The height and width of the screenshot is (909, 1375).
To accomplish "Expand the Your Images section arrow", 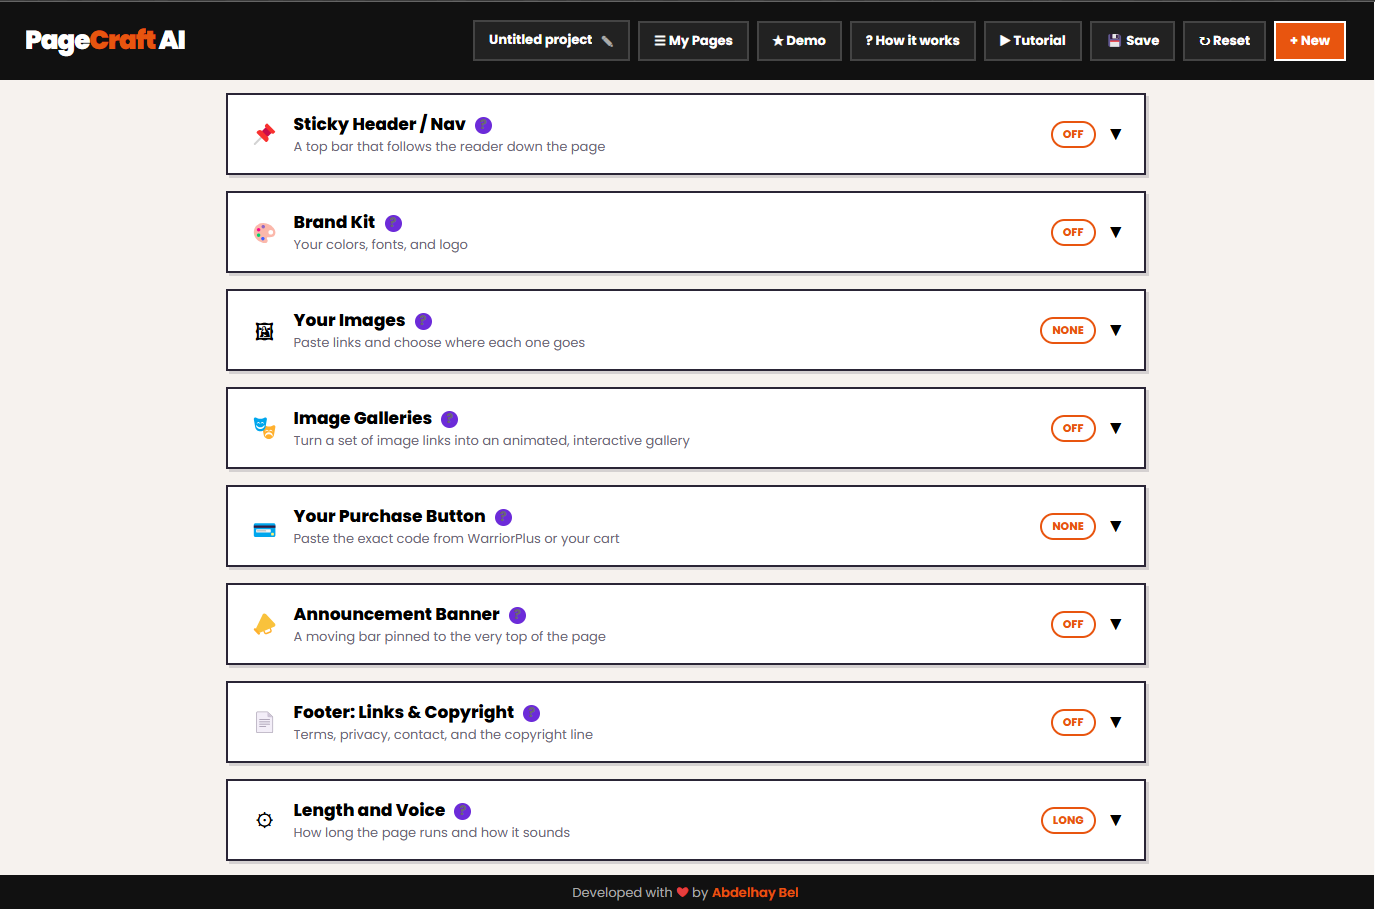I will click(x=1116, y=330).
